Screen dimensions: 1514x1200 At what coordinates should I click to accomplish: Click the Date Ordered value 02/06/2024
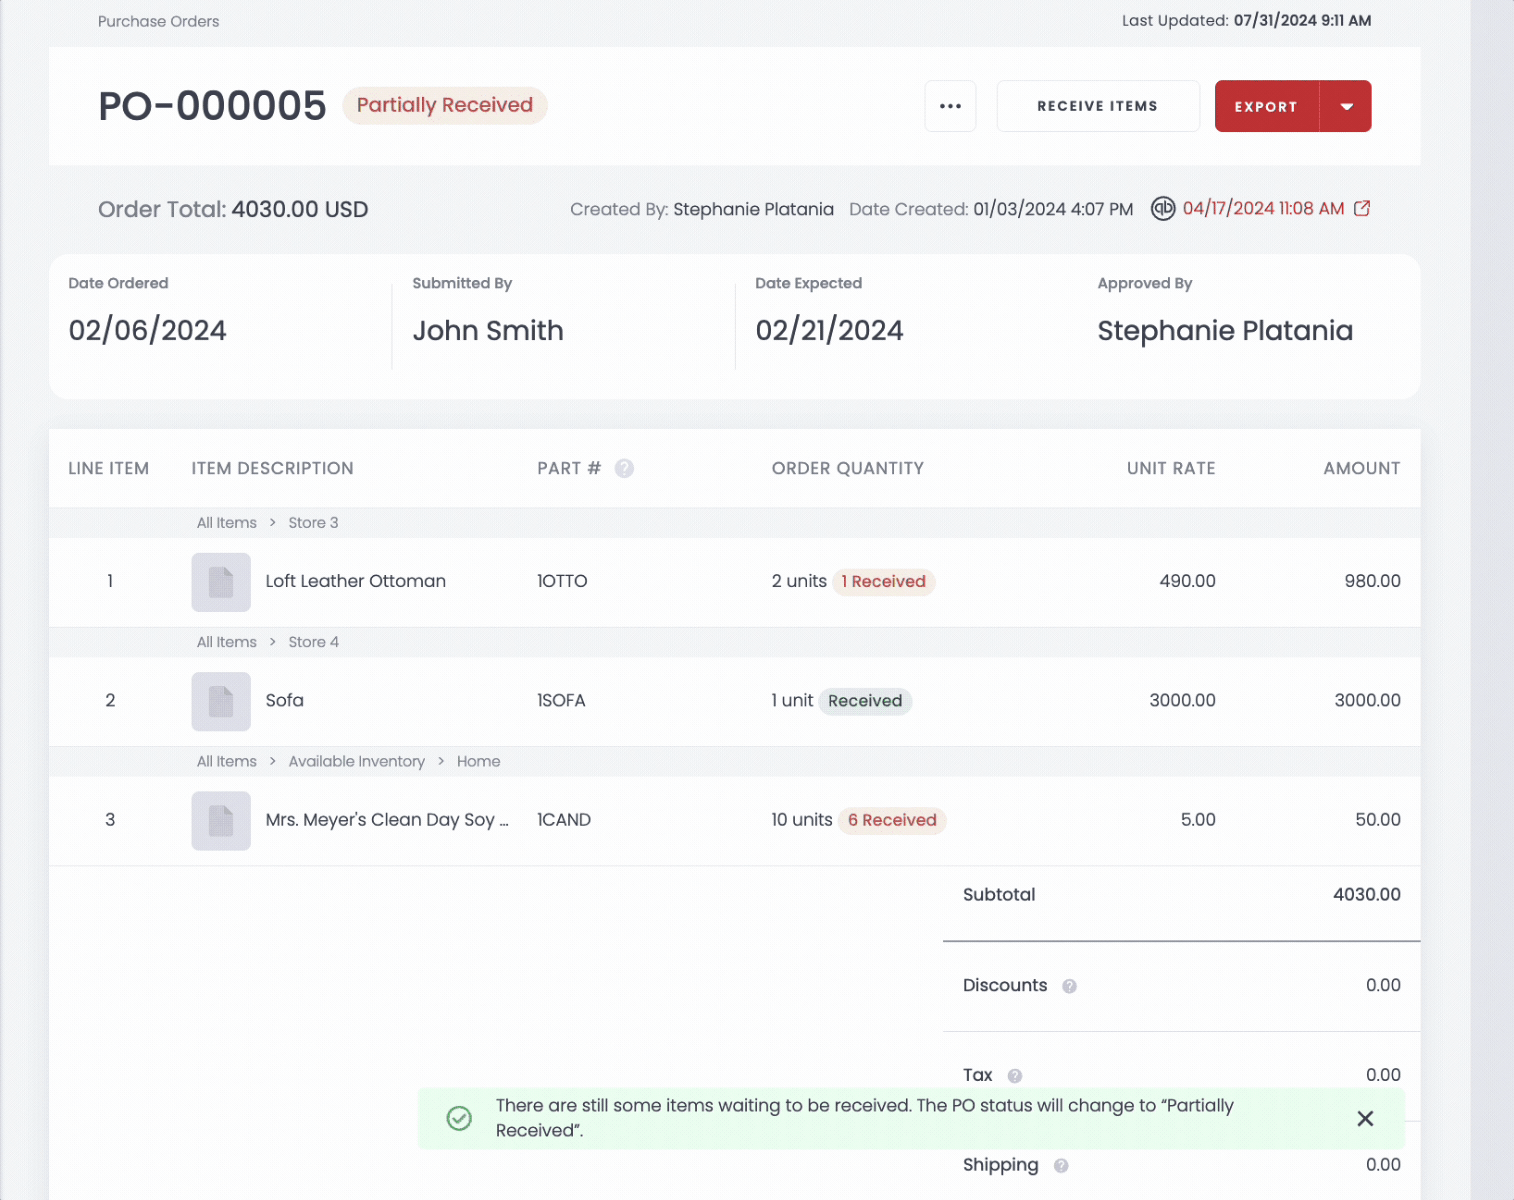[x=147, y=331]
